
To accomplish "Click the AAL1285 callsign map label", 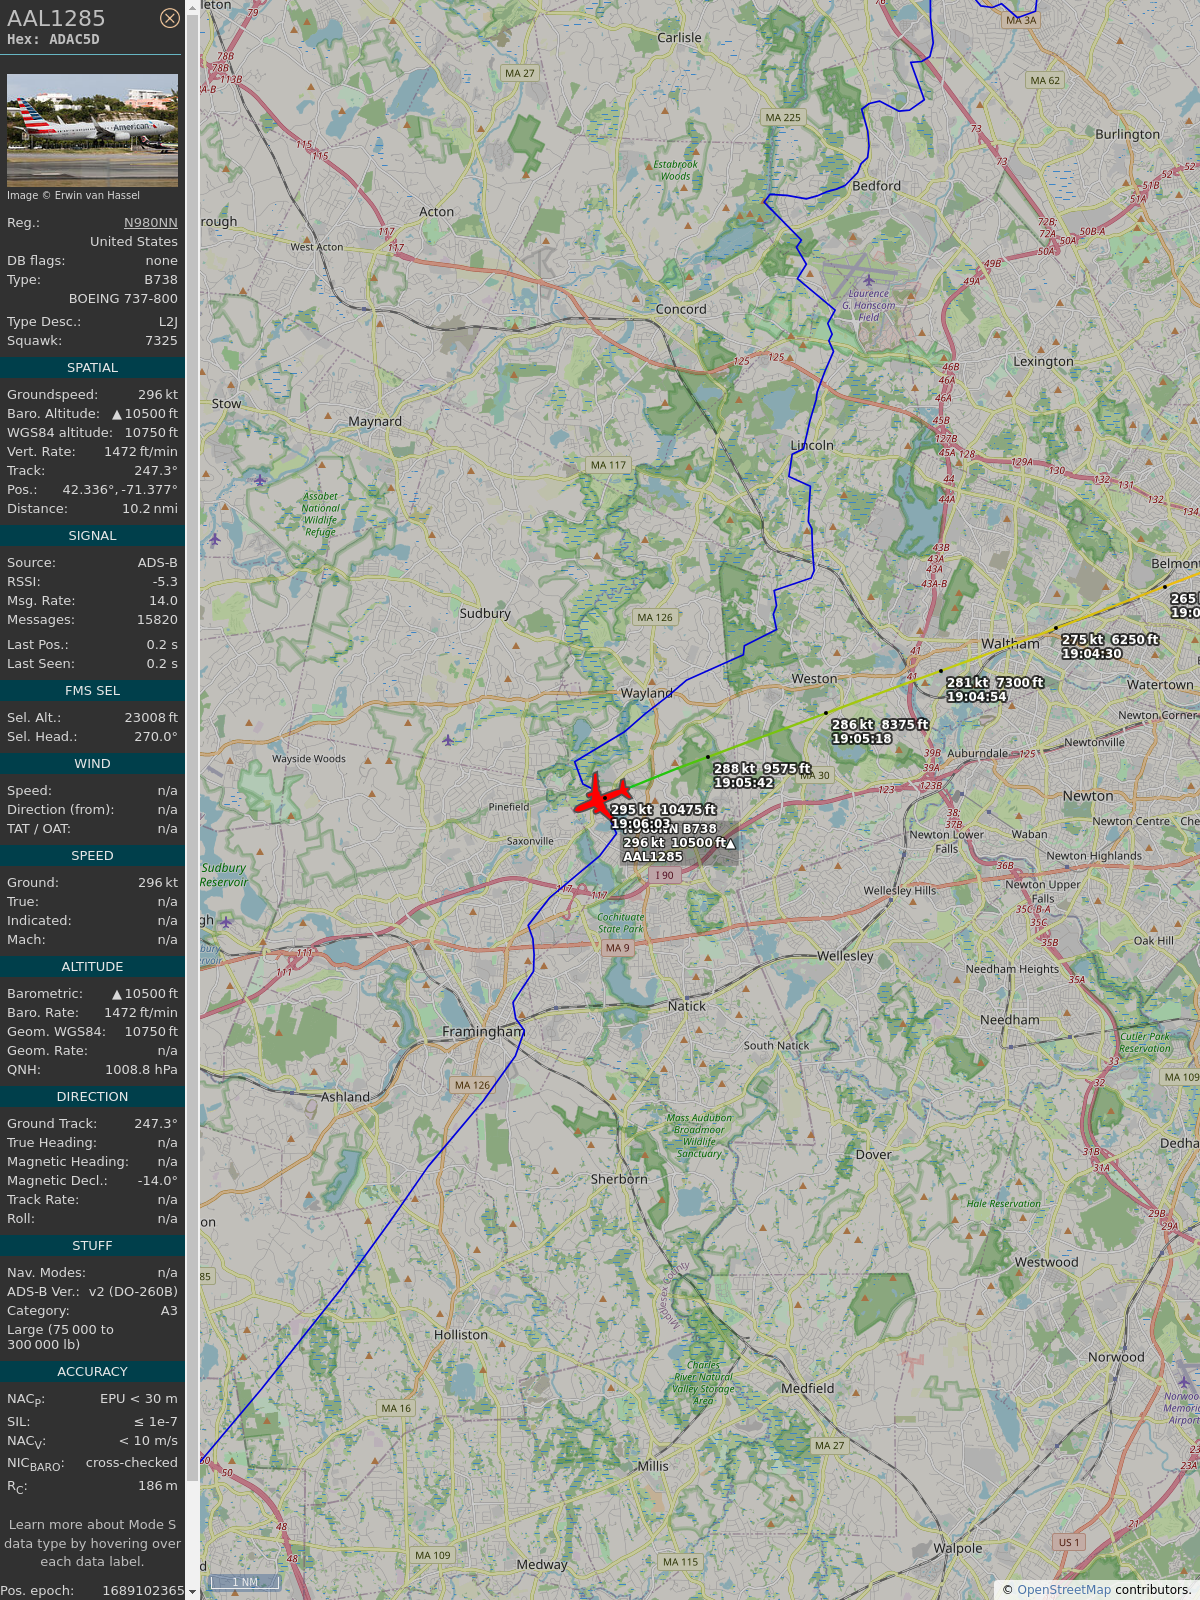I will tap(652, 856).
